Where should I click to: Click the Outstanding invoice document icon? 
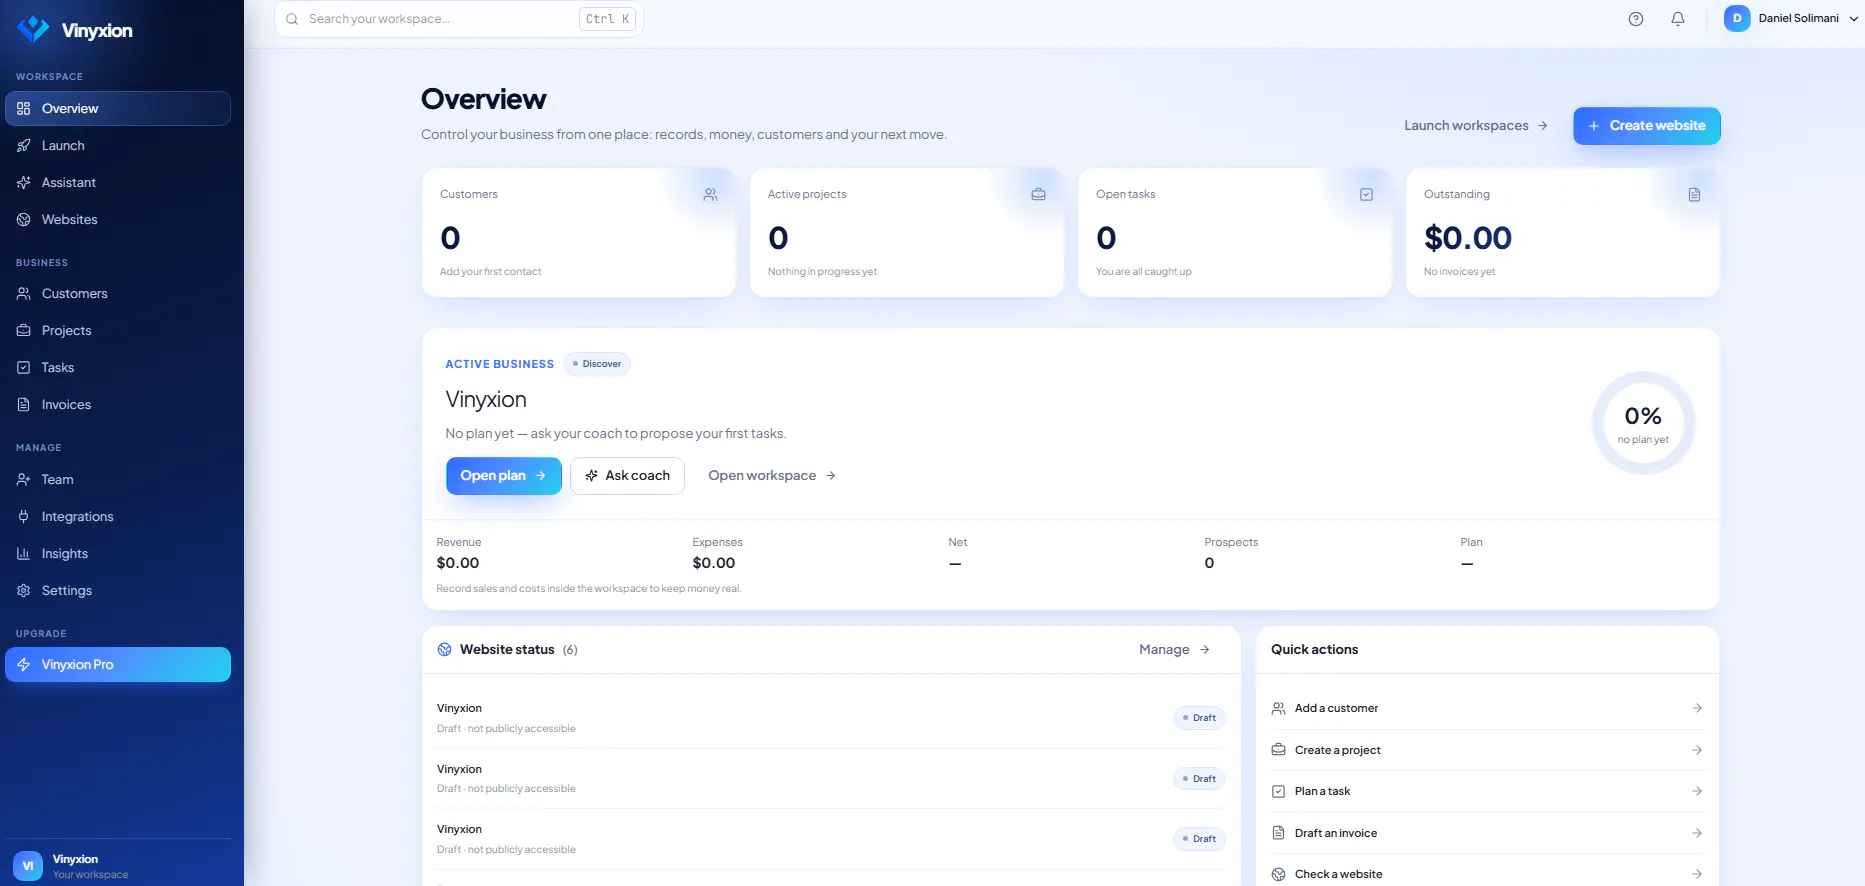point(1694,195)
